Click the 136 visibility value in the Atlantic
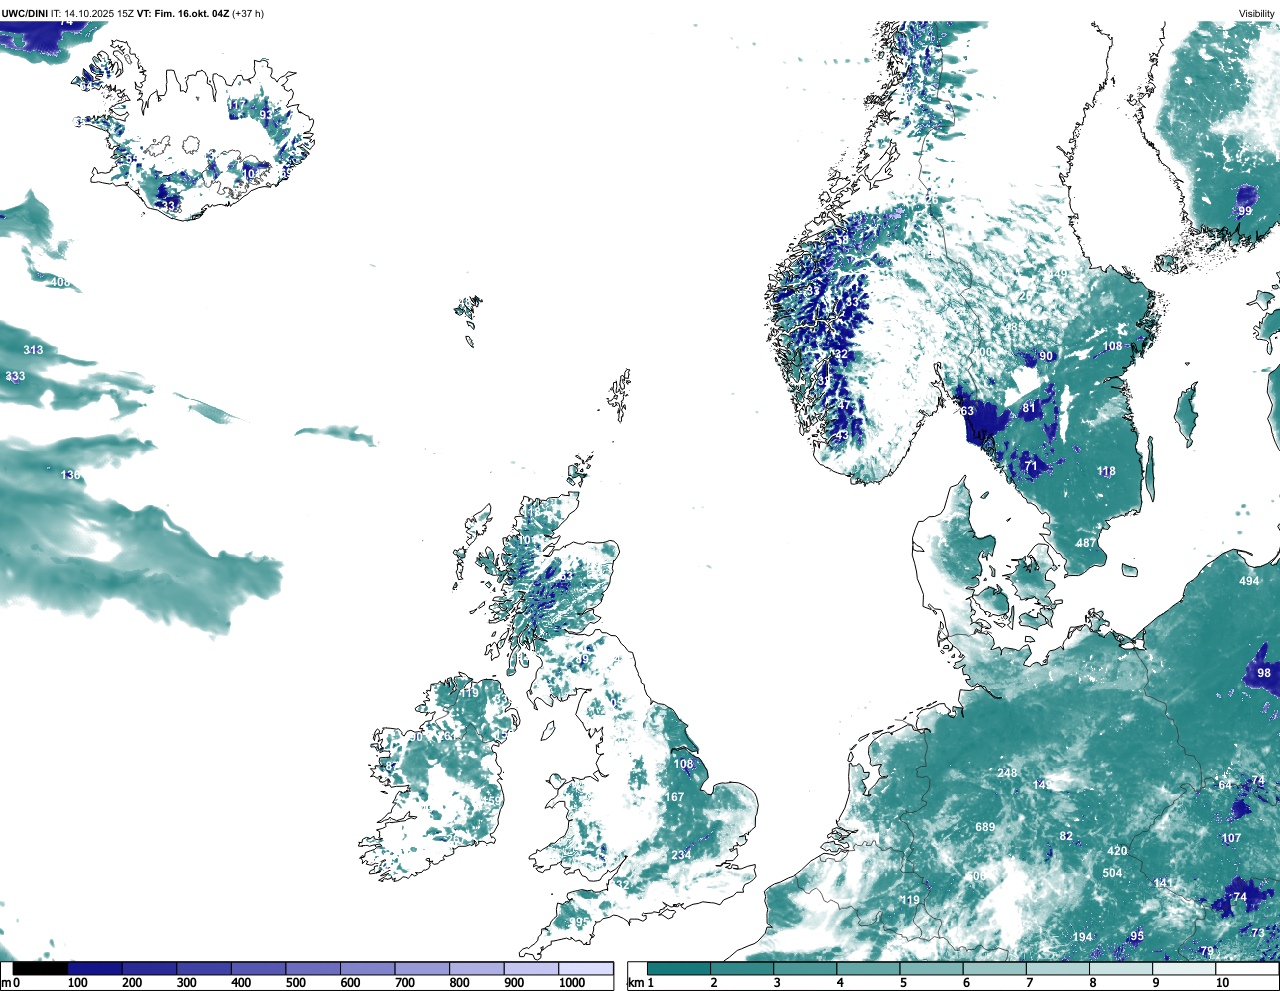 click(x=70, y=475)
